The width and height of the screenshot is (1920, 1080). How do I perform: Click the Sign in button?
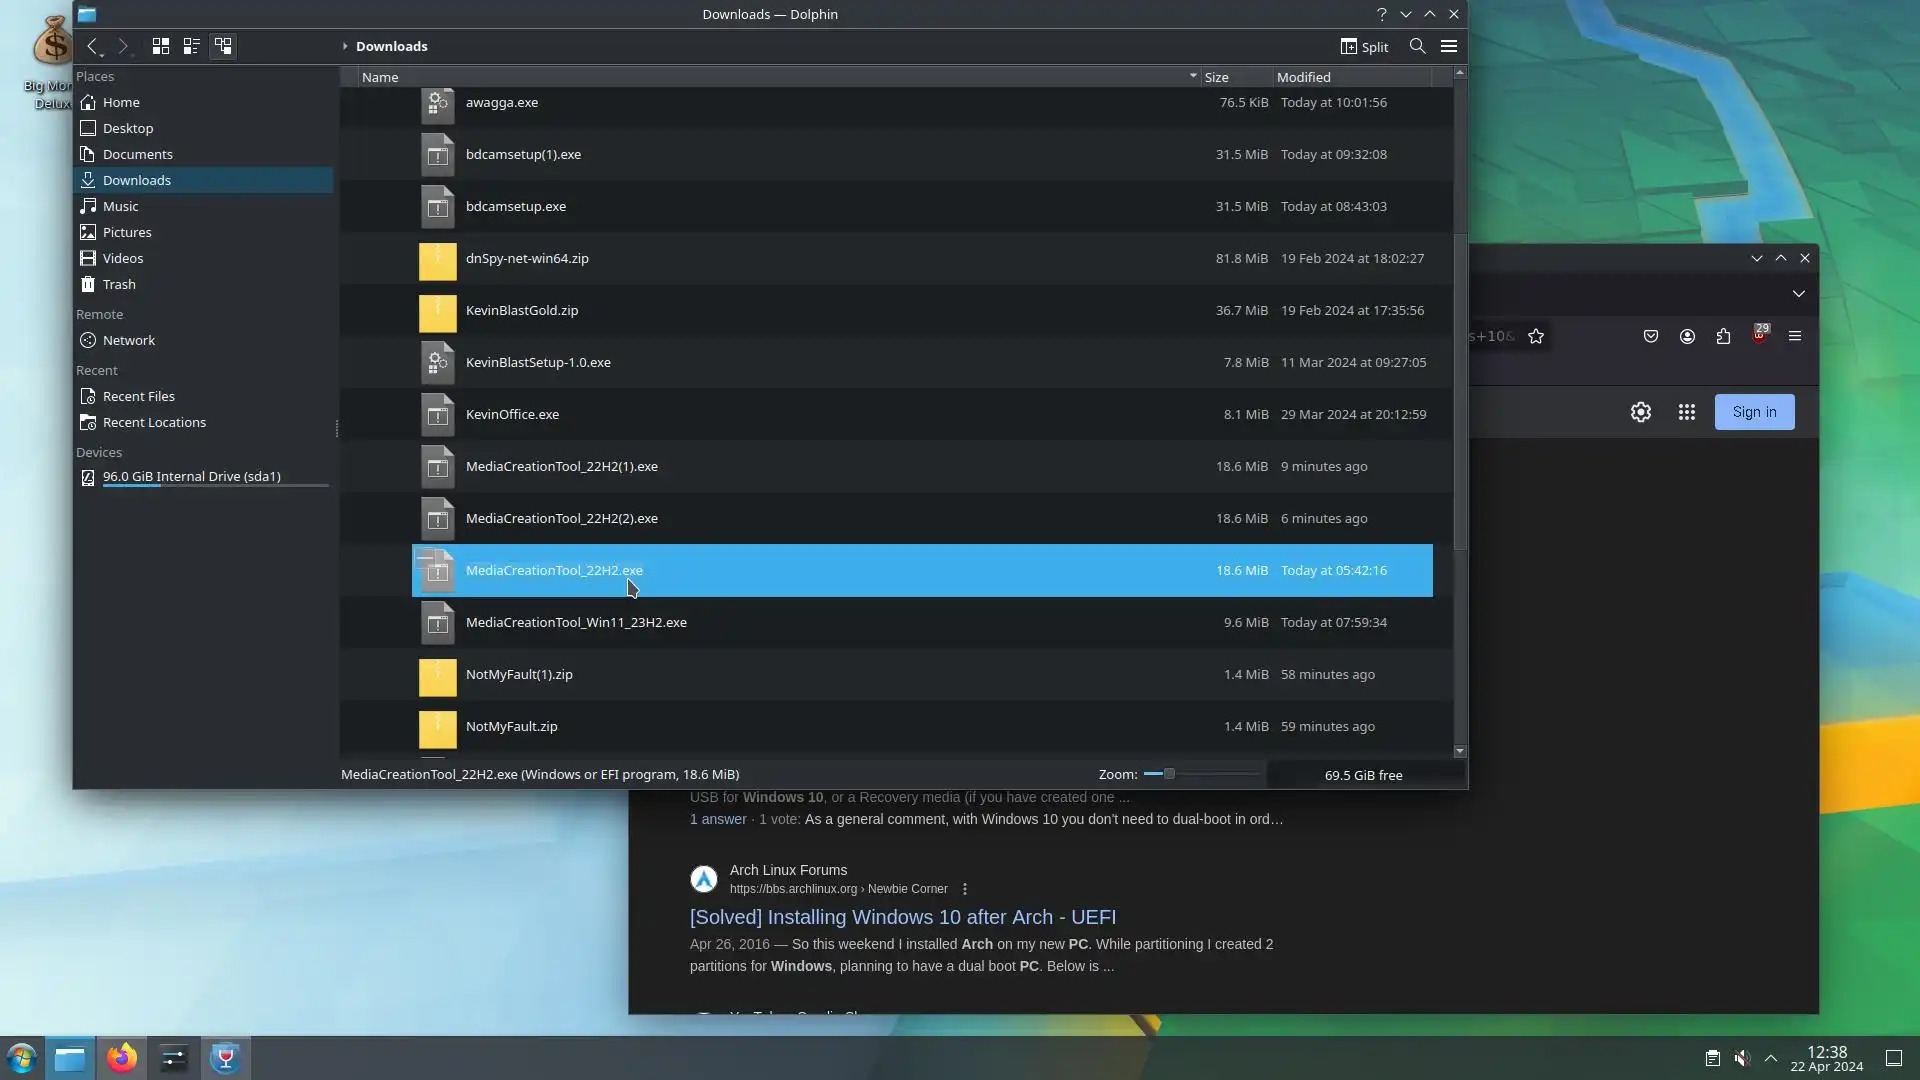pyautogui.click(x=1754, y=412)
